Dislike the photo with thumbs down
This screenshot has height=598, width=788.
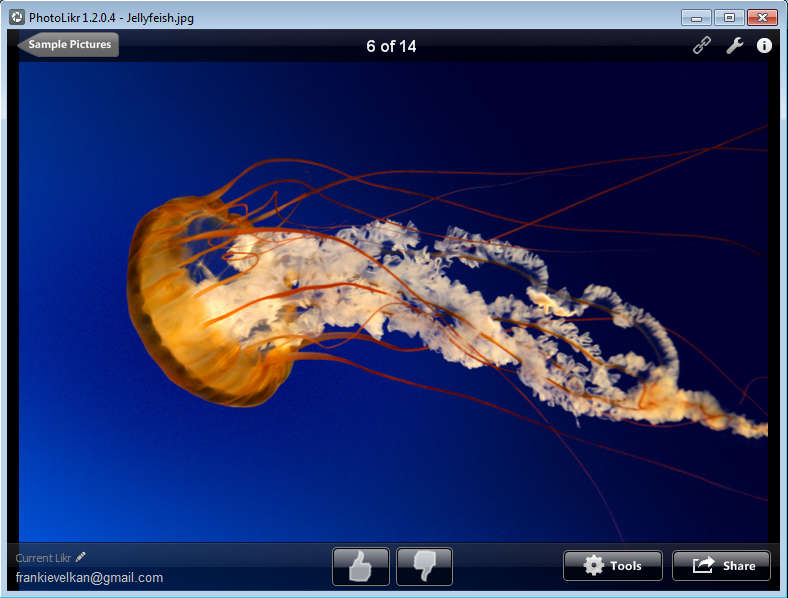(x=424, y=566)
